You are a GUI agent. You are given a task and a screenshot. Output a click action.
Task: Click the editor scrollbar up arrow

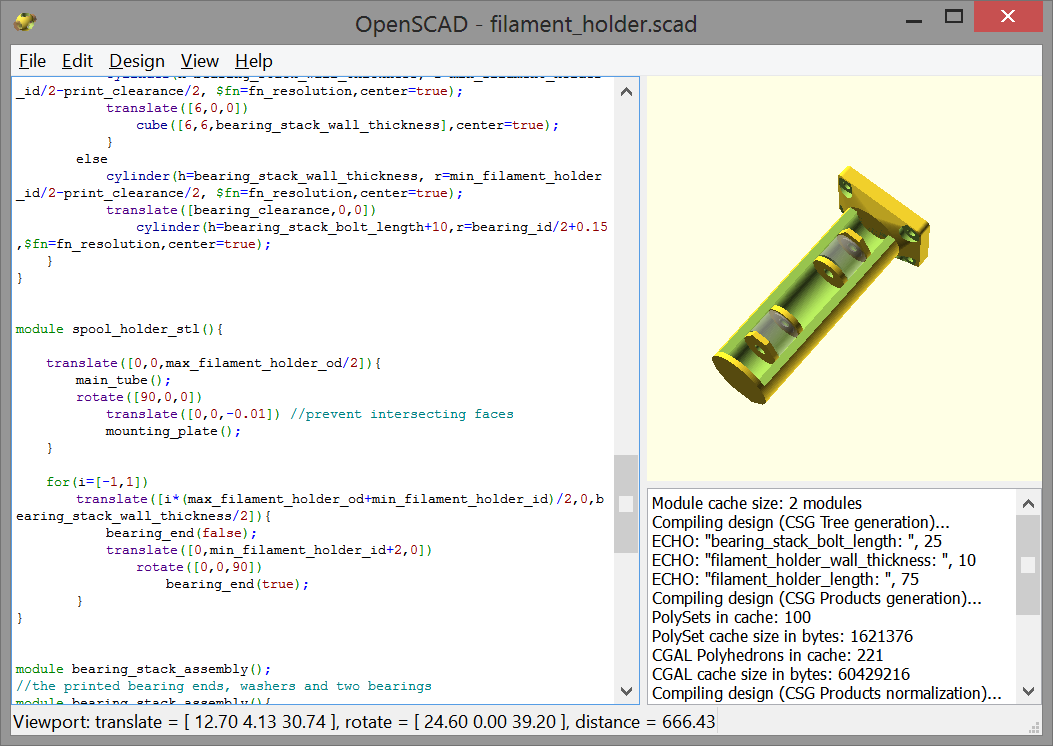tap(626, 90)
